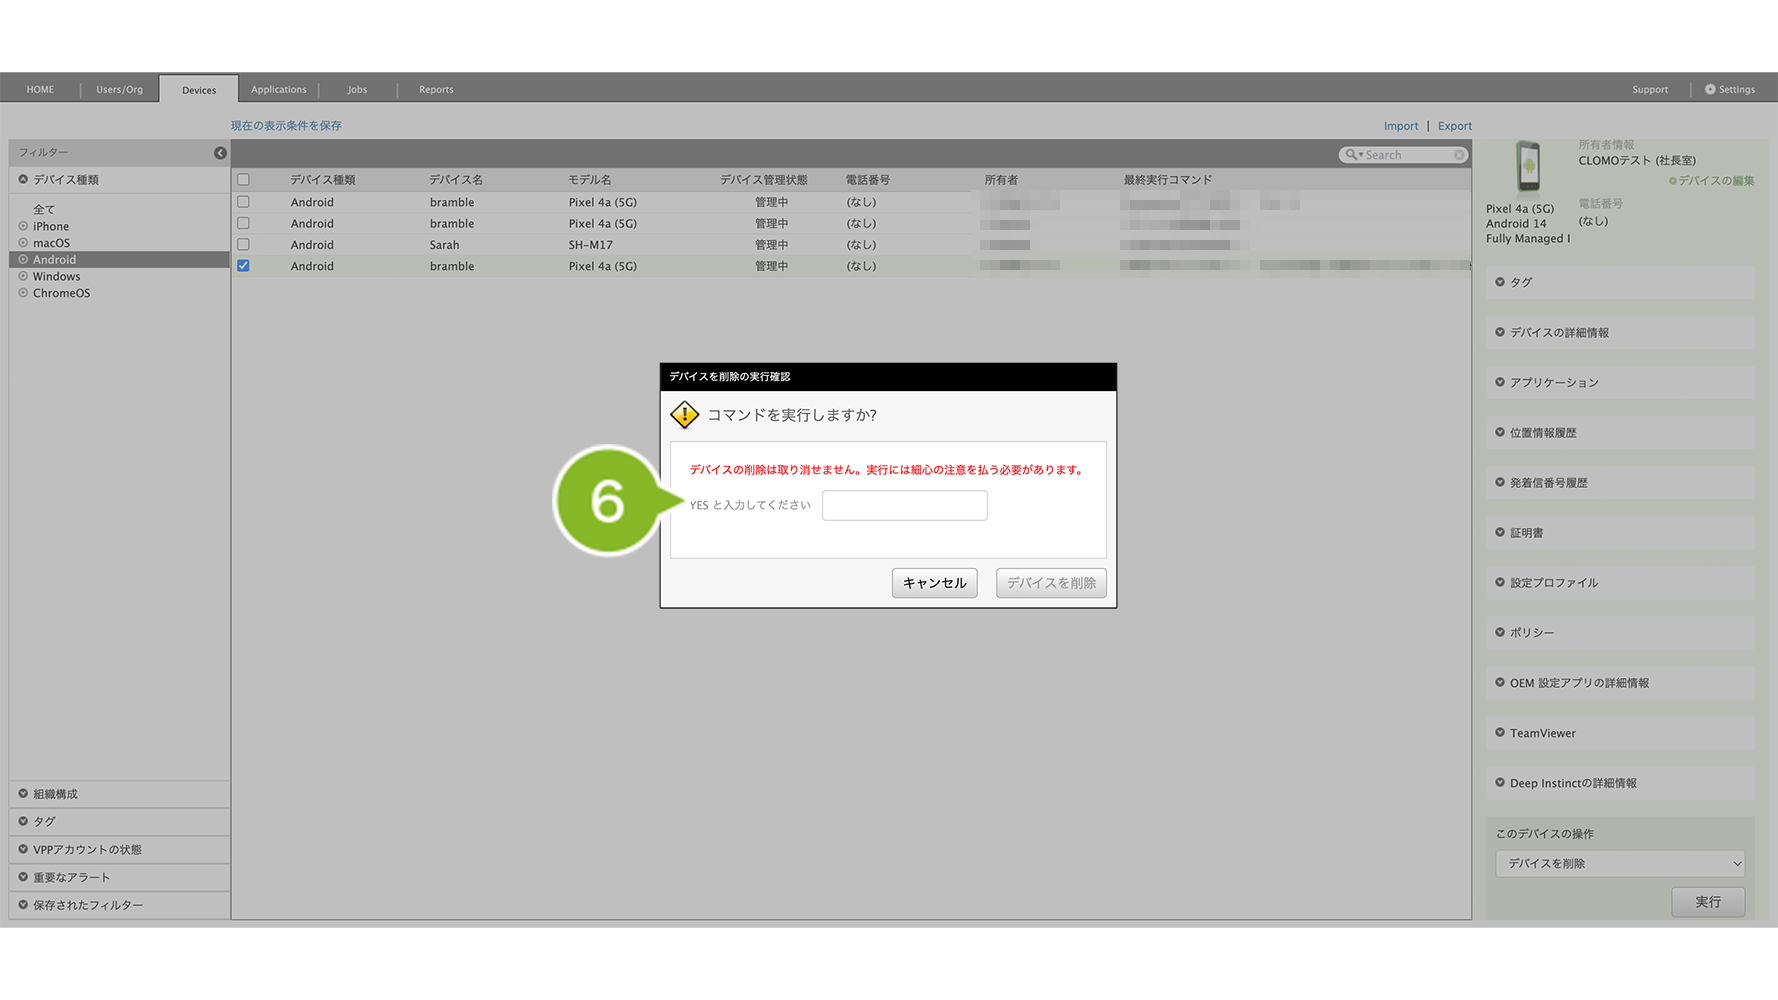
Task: Click the デバイスを削除 confirm button
Action: click(x=1050, y=583)
